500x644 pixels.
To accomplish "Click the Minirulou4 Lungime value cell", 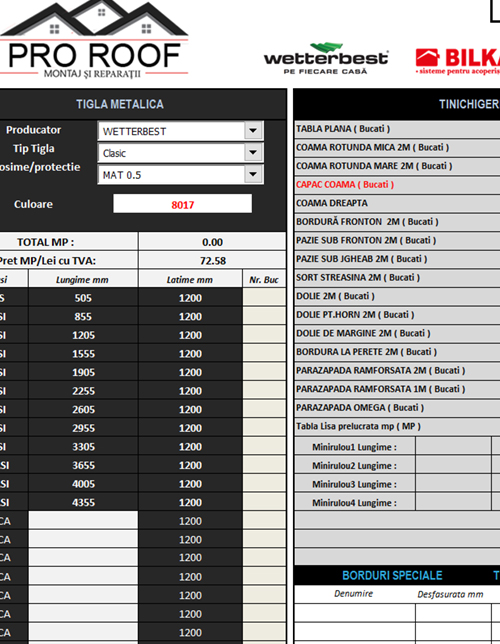I will [453, 502].
